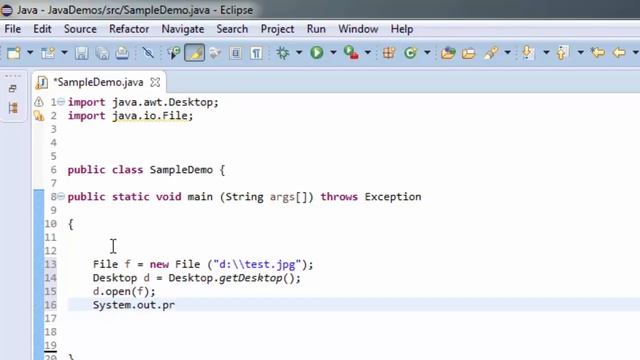Click on "throws Exception" in main signature
640x360 pixels.
point(371,197)
